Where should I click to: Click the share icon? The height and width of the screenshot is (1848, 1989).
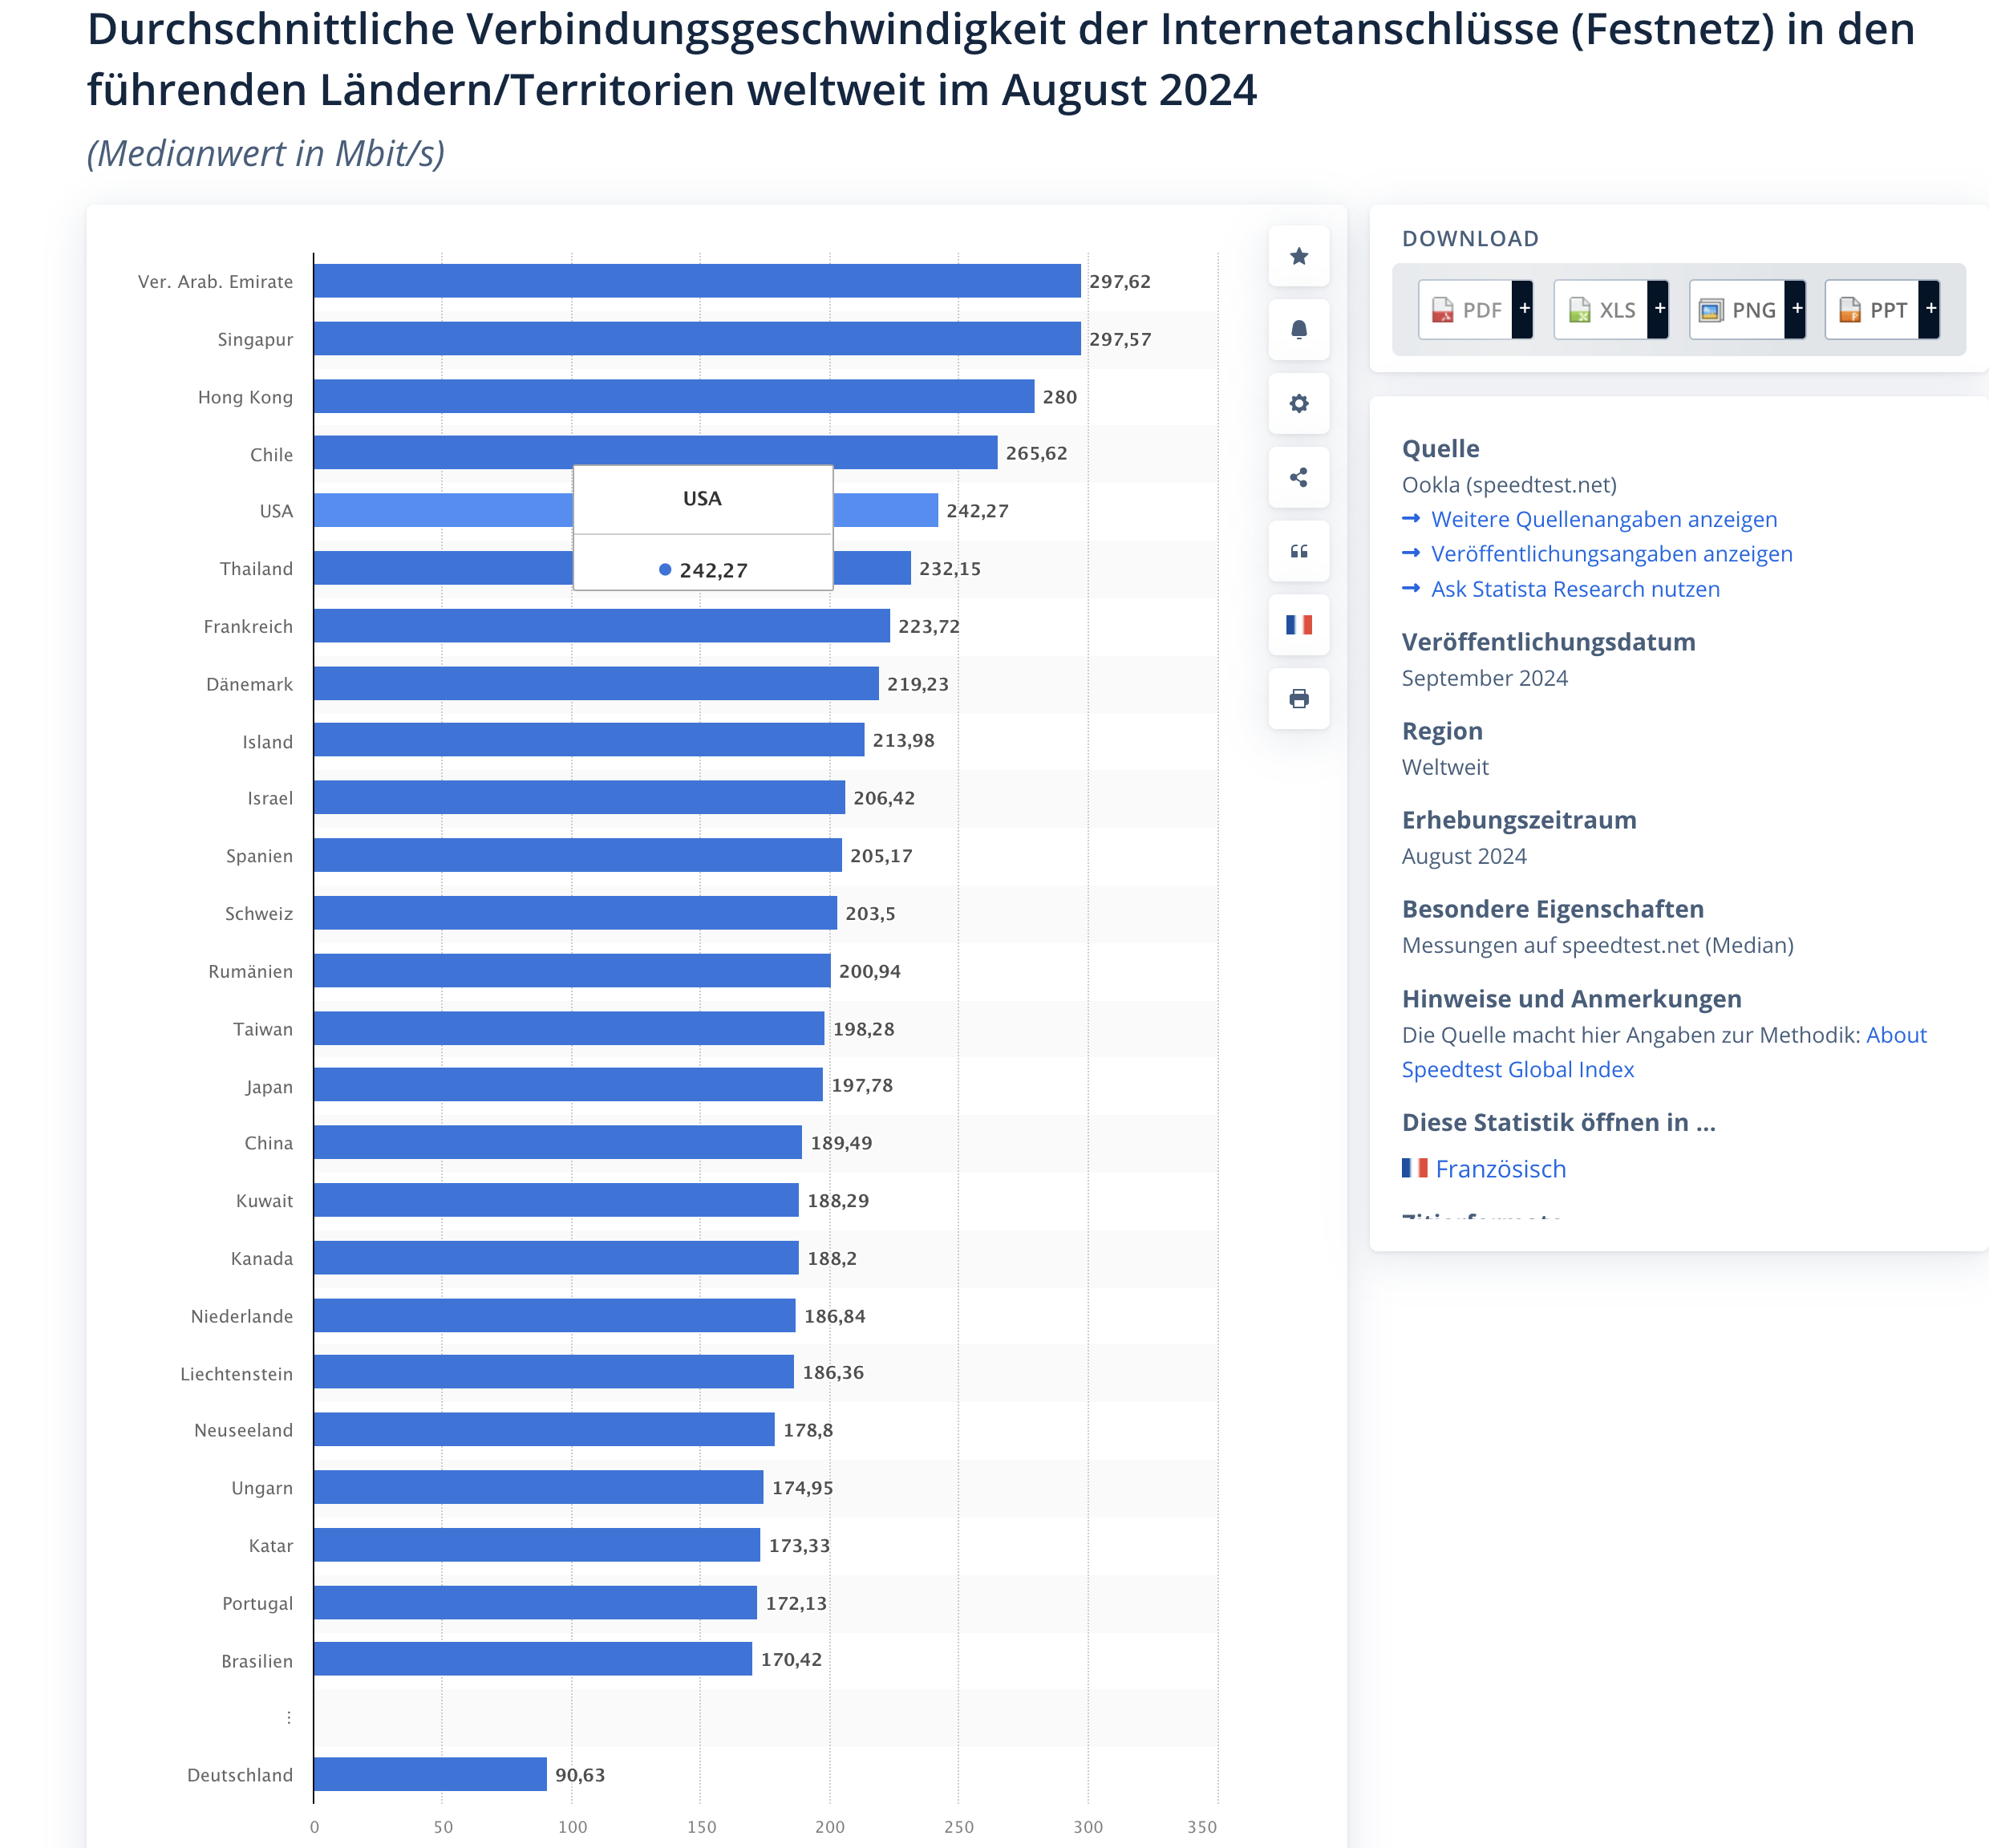(x=1298, y=477)
